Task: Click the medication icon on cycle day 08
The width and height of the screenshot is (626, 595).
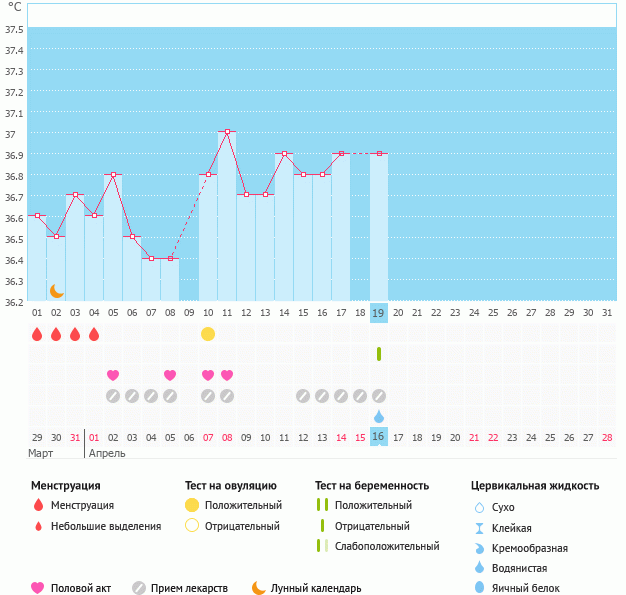Action: pyautogui.click(x=170, y=396)
